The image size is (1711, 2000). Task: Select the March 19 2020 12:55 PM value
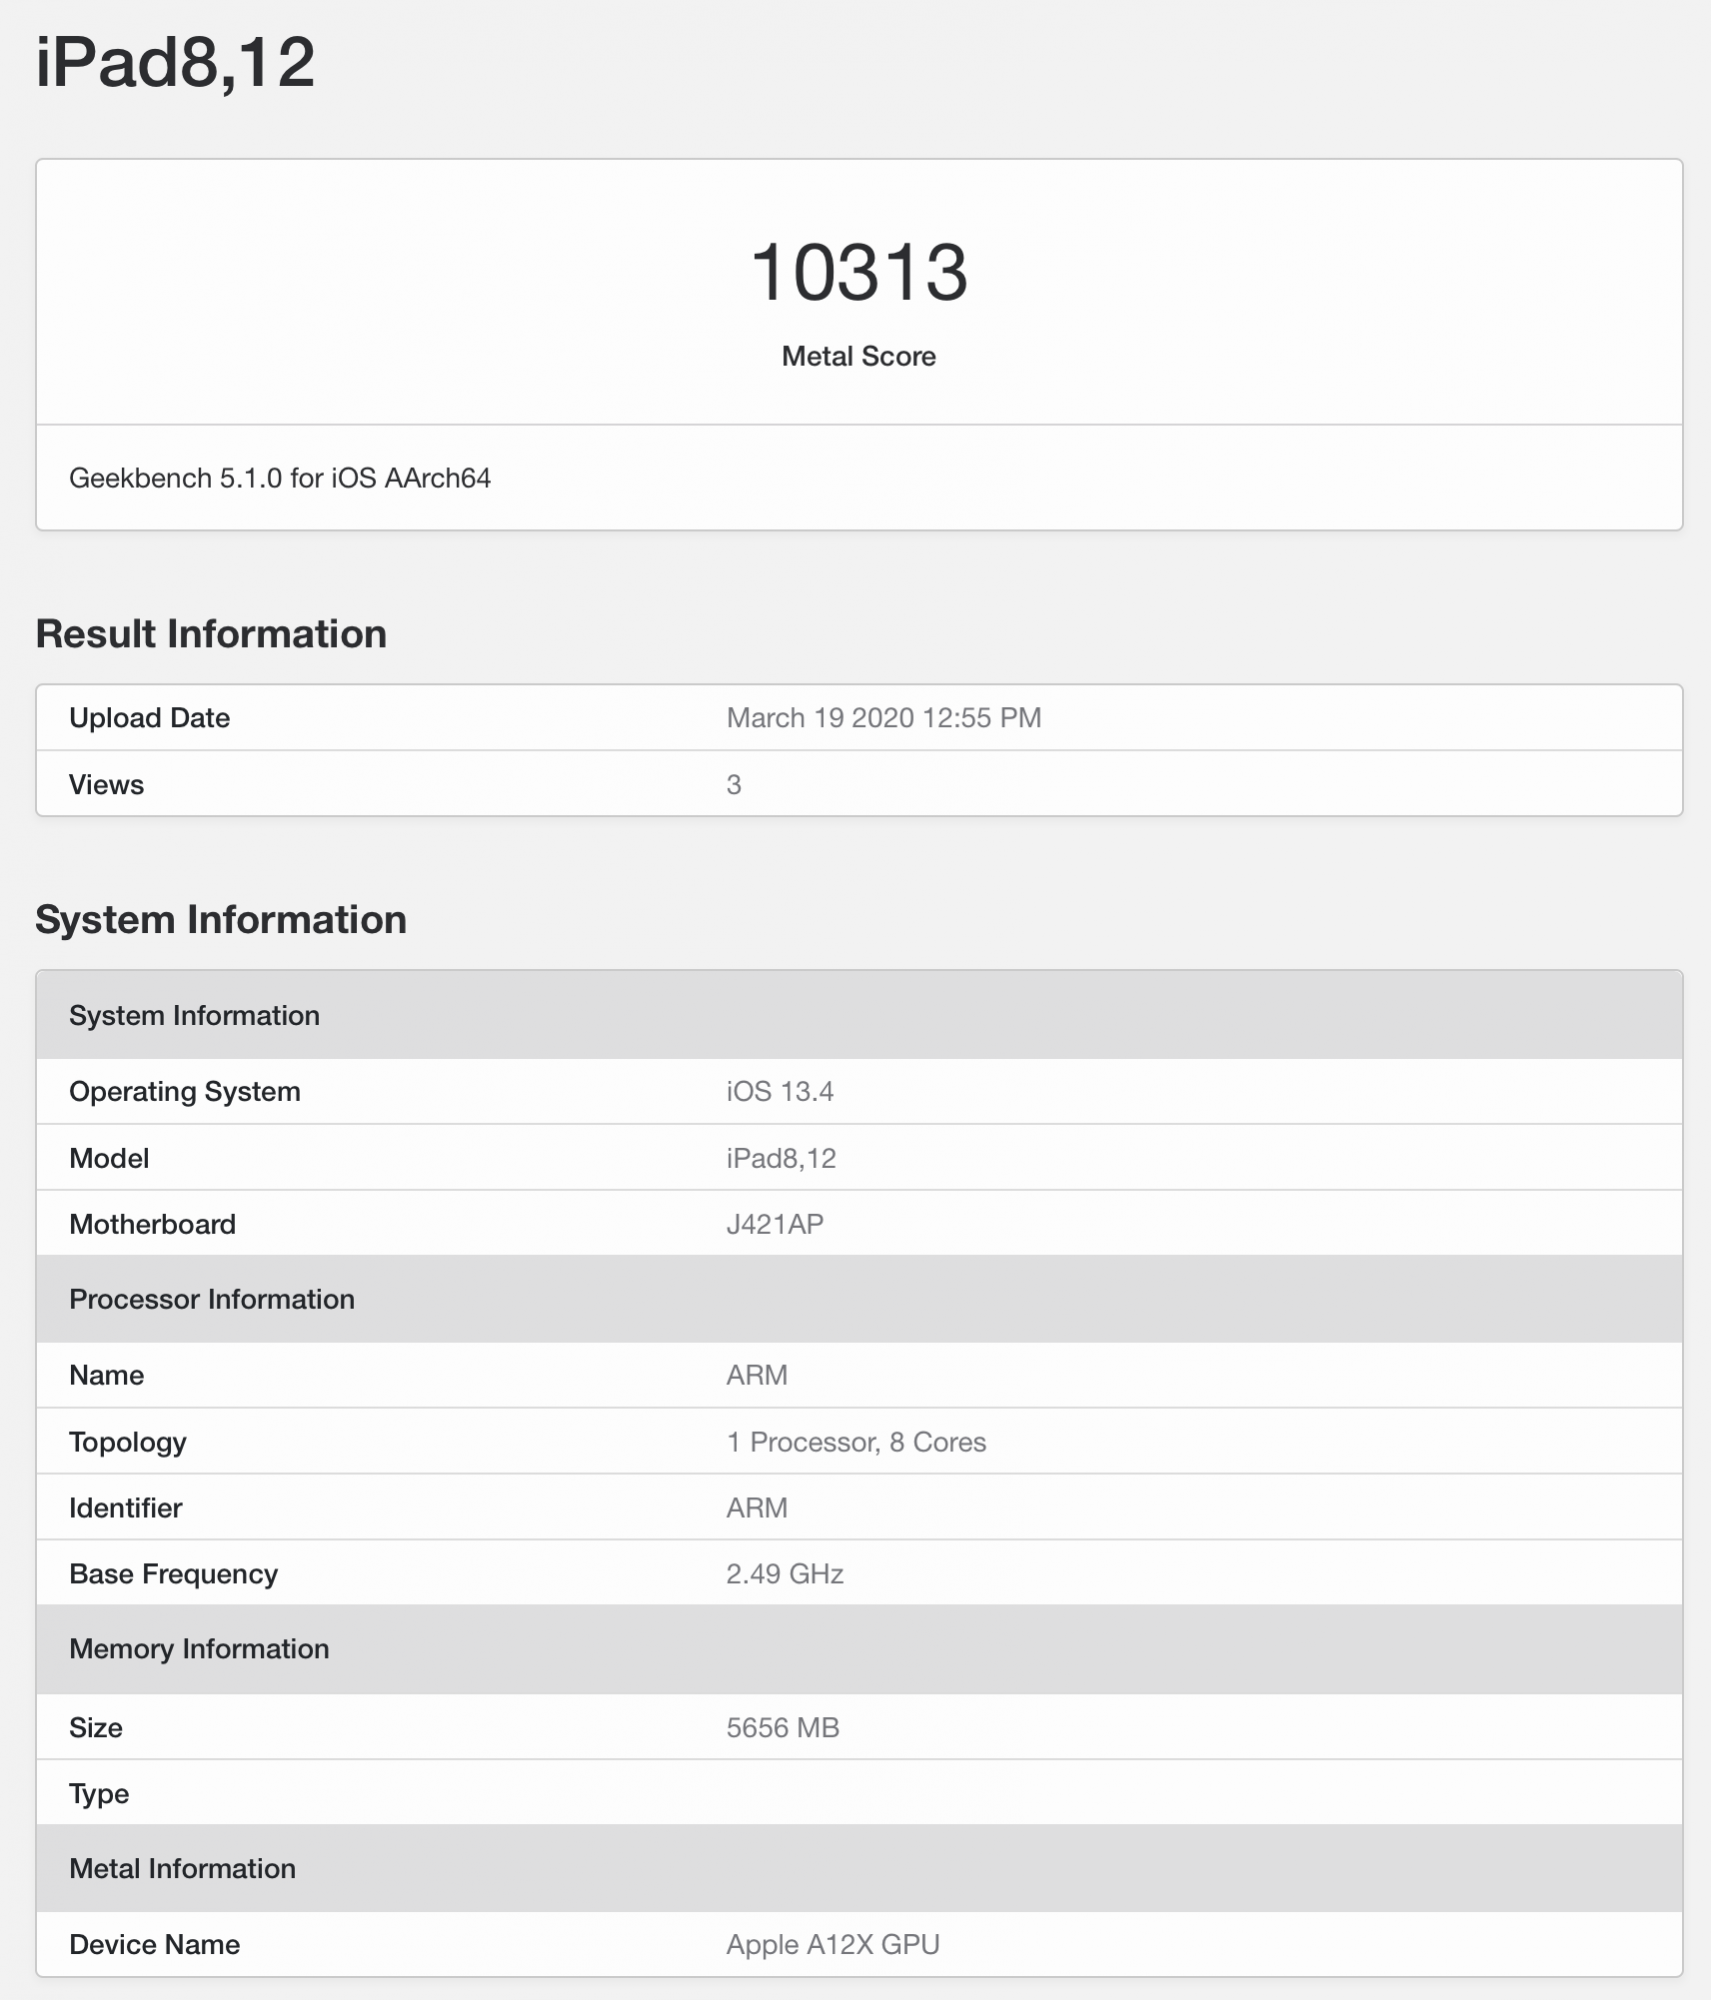coord(884,718)
